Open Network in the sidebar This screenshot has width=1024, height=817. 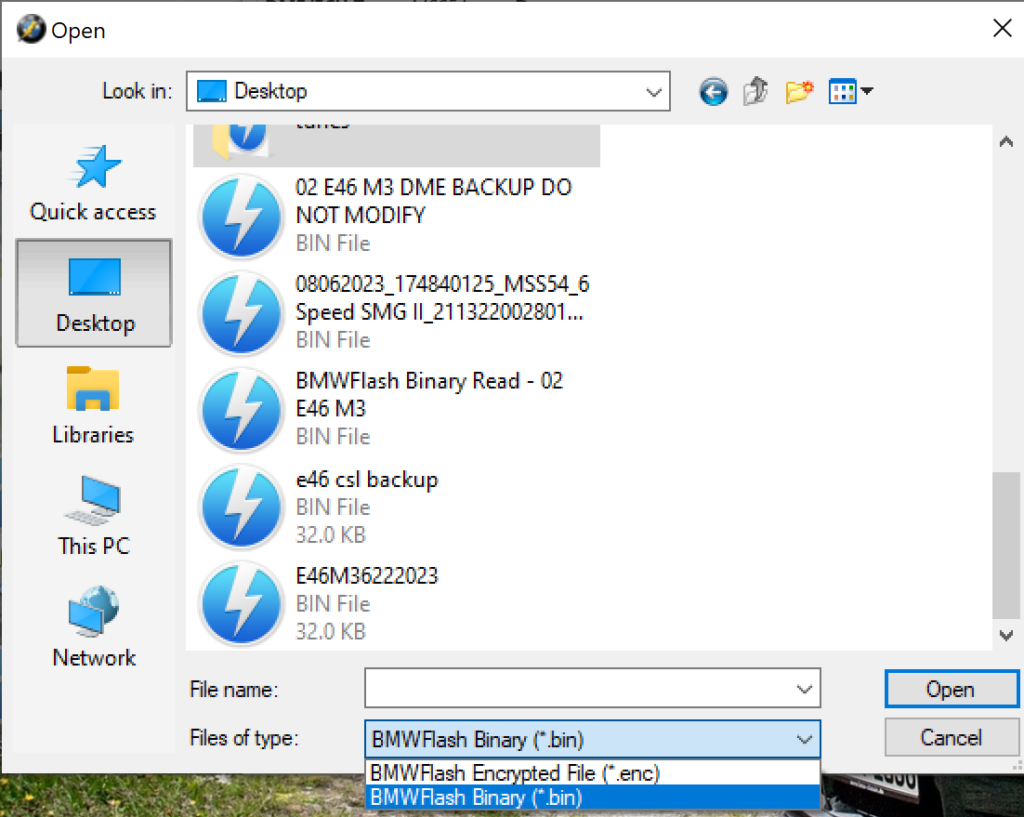(x=93, y=627)
